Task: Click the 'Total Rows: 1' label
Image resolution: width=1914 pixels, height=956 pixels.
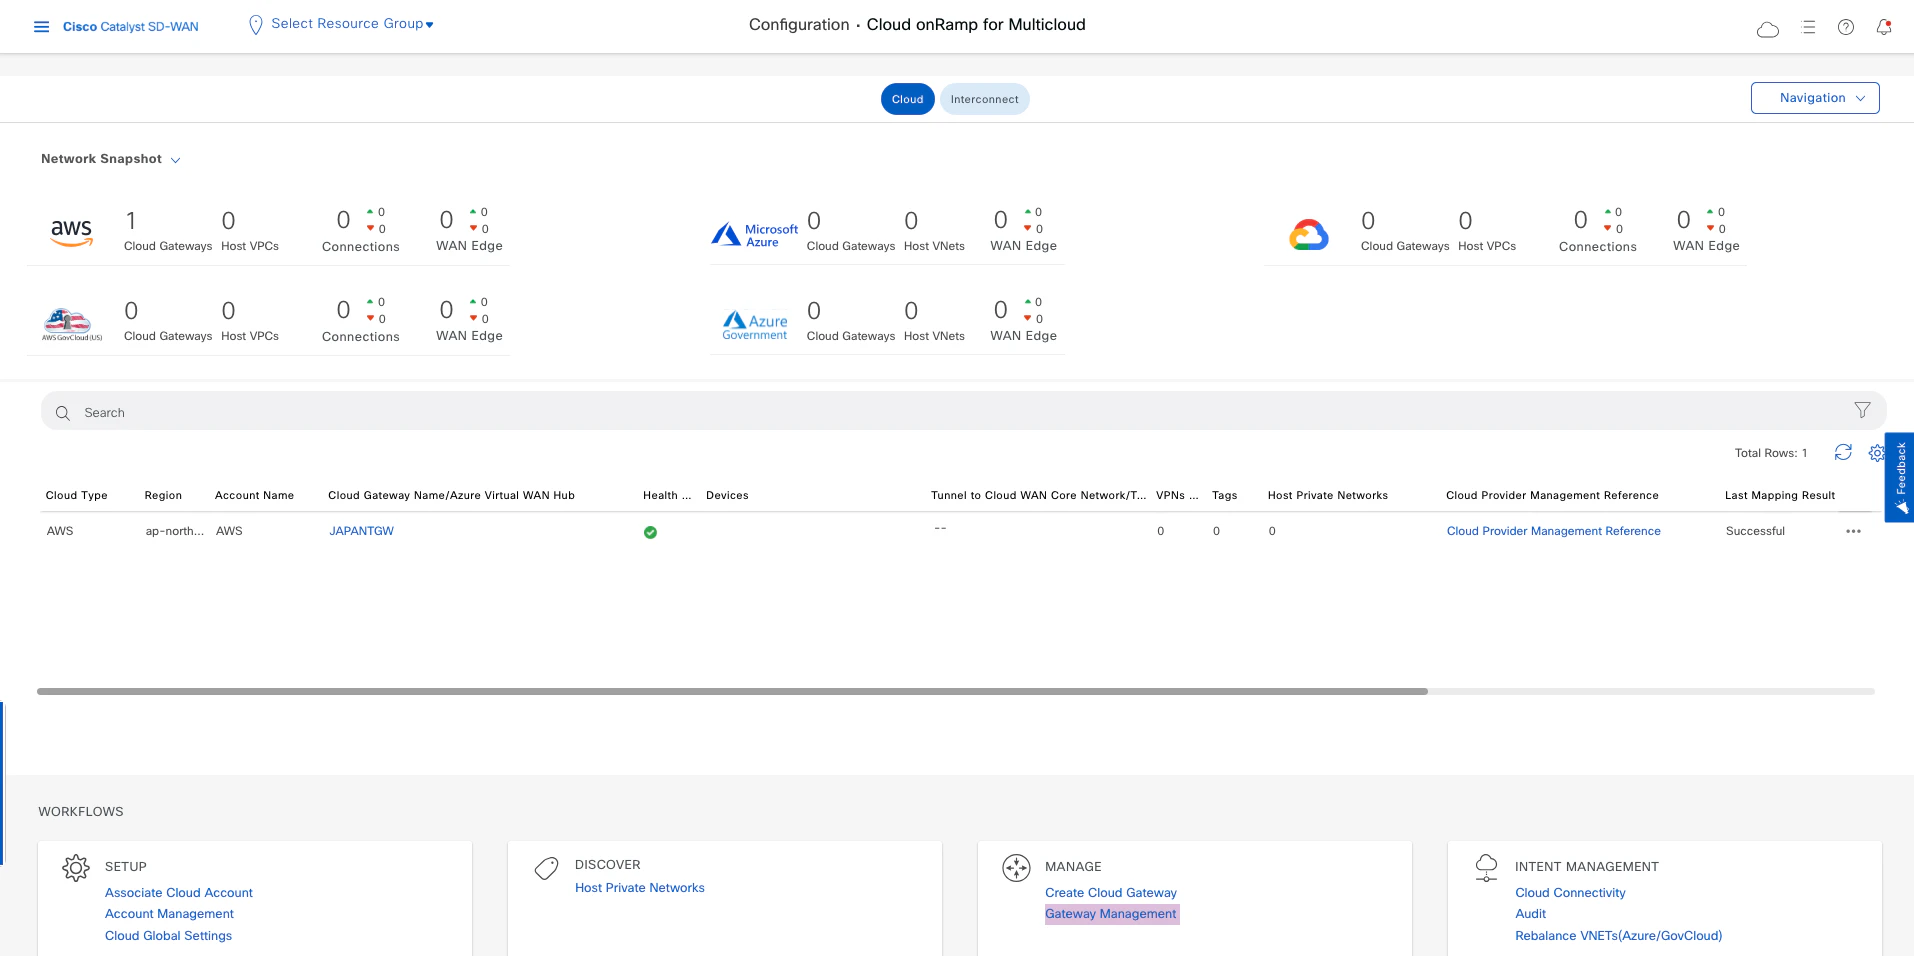Action: tap(1771, 453)
